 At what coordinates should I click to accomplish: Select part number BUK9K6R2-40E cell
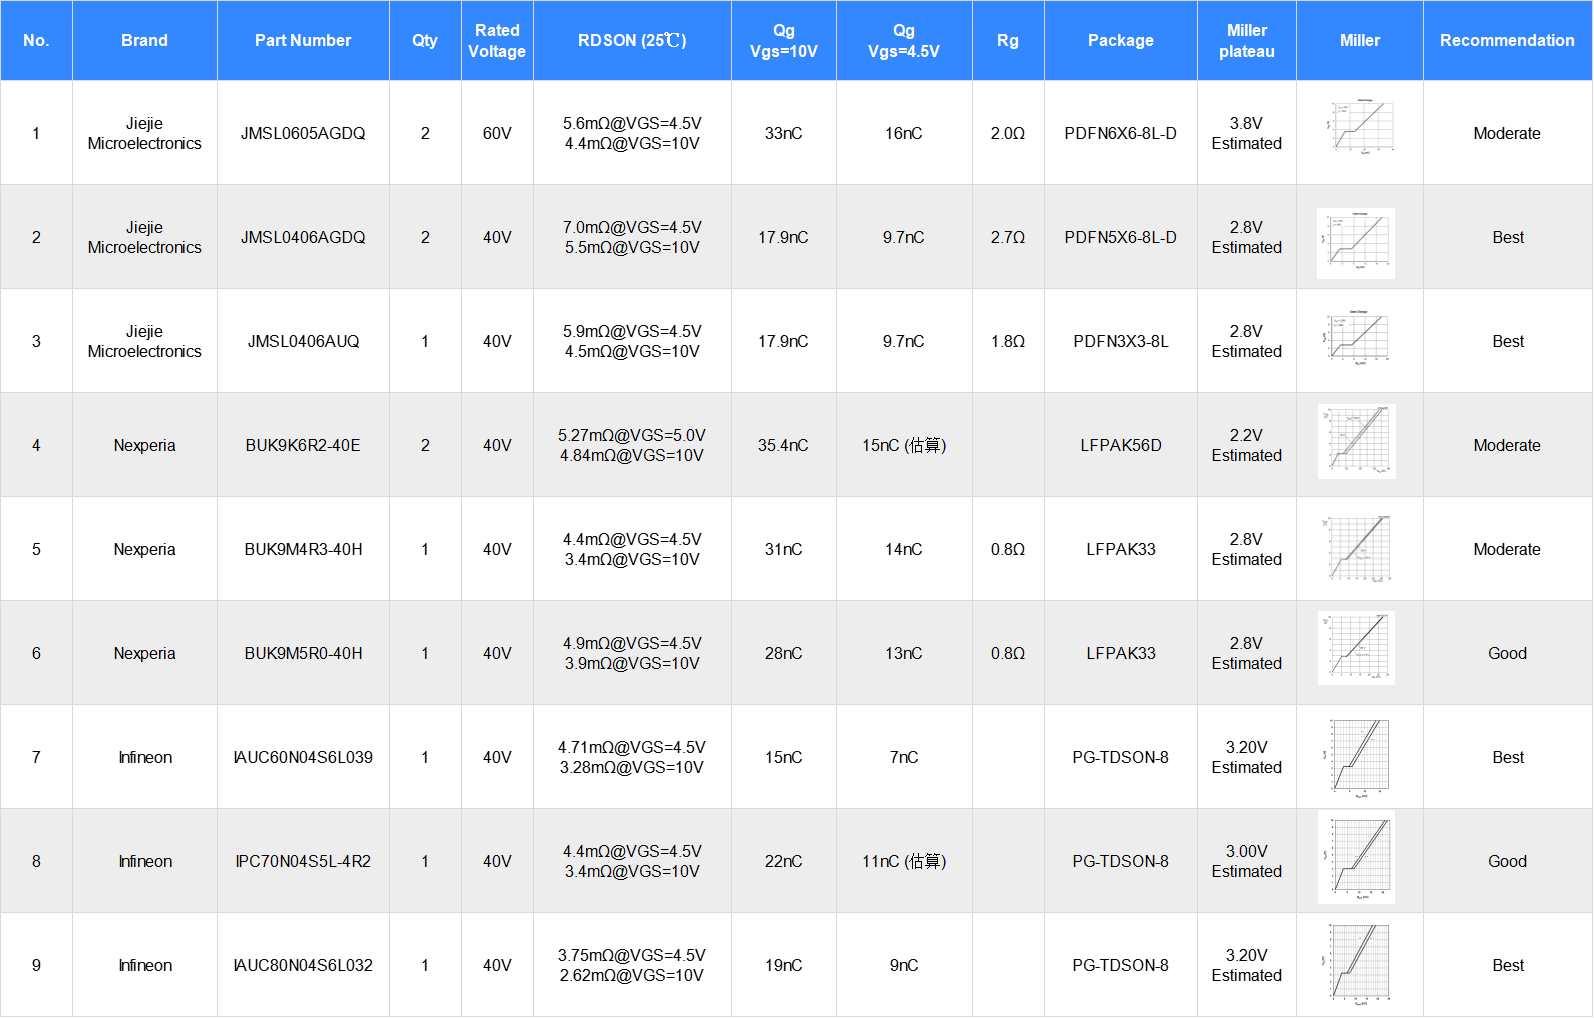pyautogui.click(x=303, y=445)
